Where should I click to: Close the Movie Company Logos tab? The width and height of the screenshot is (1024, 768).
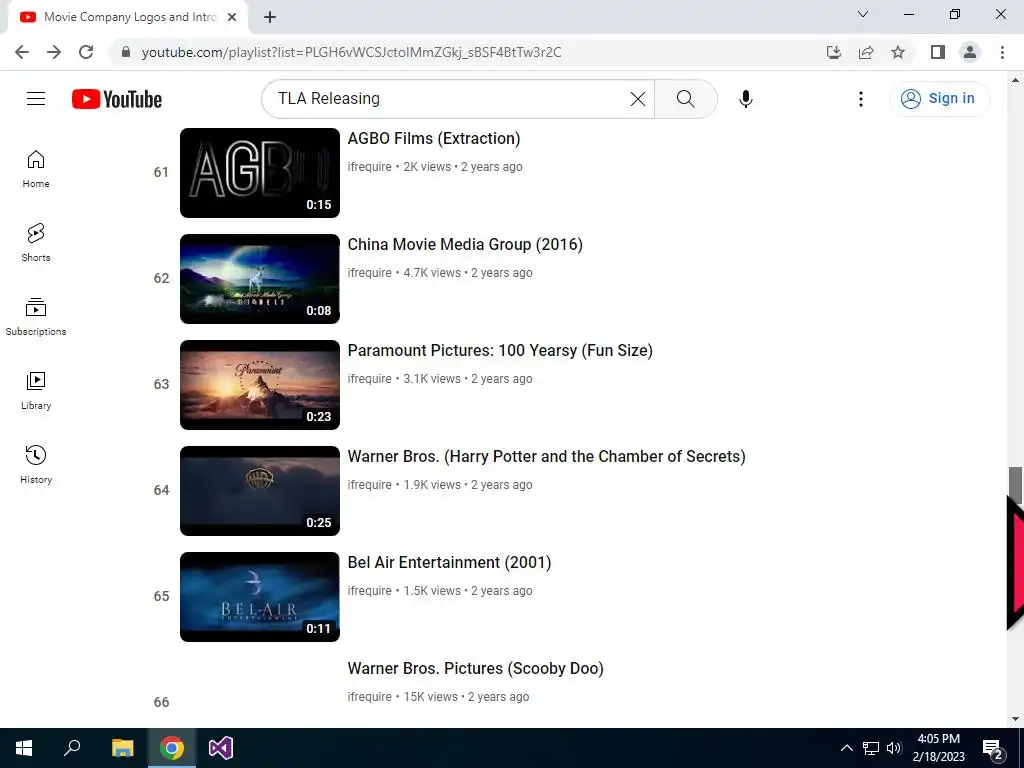pyautogui.click(x=232, y=17)
